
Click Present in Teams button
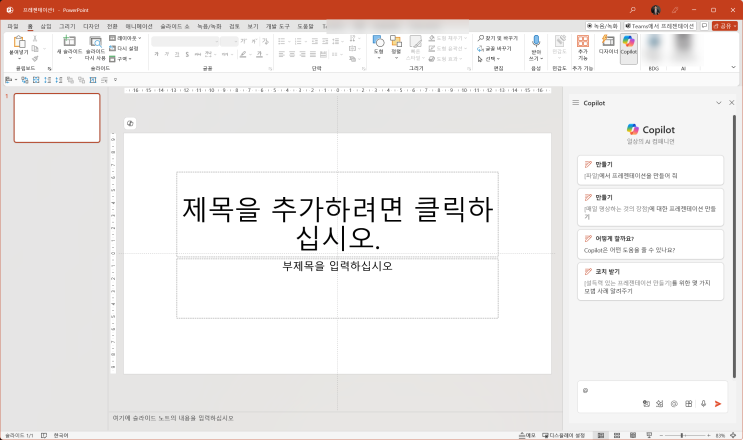662,25
